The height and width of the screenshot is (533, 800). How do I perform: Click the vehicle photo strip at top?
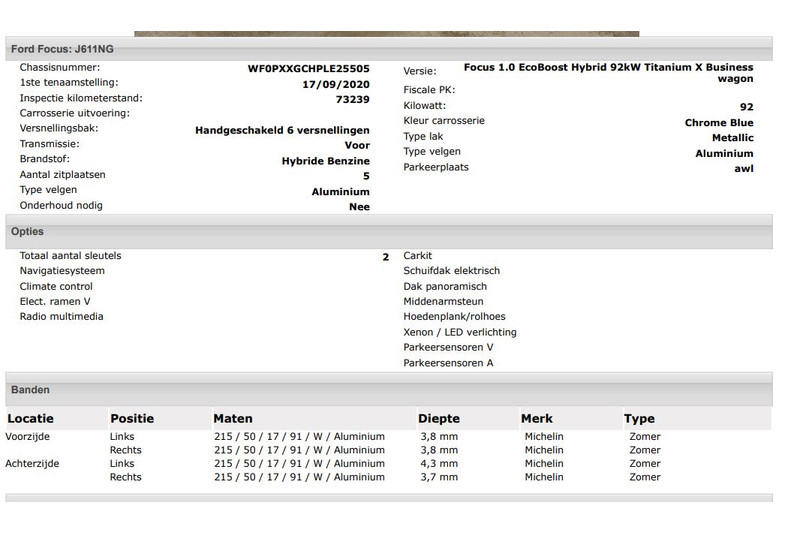coord(386,33)
